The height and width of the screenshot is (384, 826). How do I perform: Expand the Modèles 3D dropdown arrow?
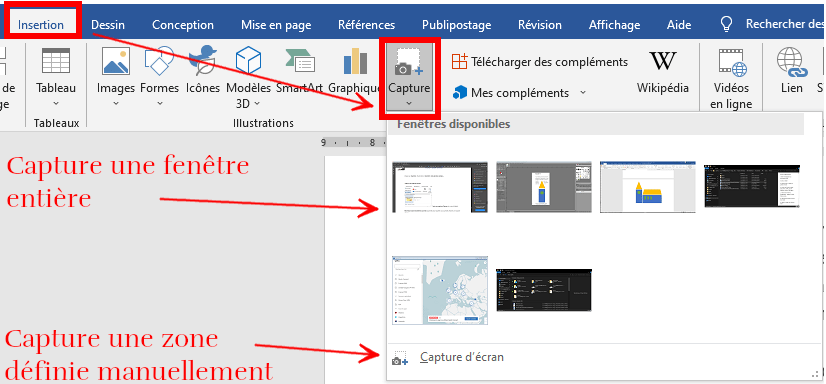(258, 103)
